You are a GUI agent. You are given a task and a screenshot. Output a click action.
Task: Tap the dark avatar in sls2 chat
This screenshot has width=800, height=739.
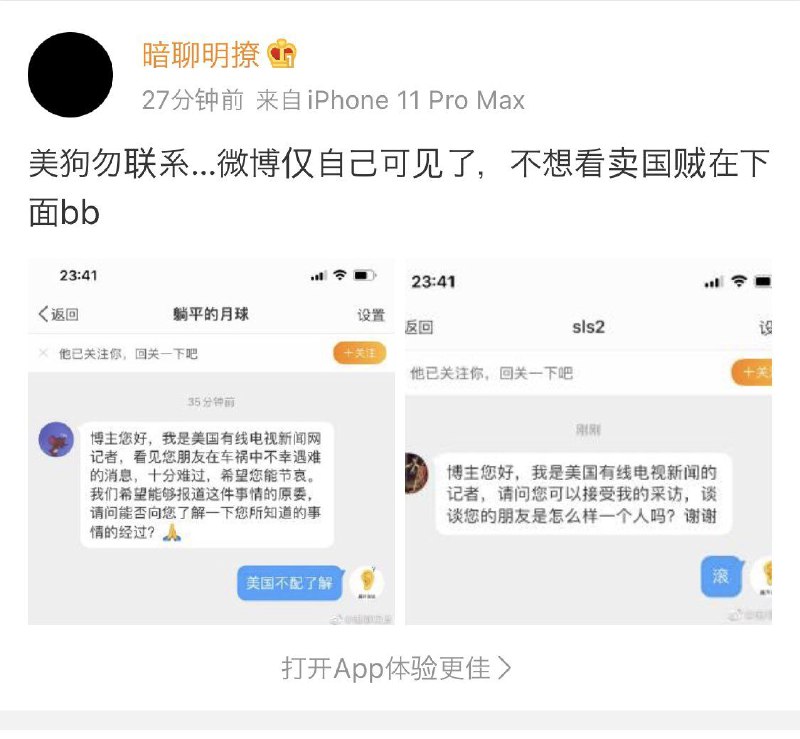pyautogui.click(x=417, y=473)
